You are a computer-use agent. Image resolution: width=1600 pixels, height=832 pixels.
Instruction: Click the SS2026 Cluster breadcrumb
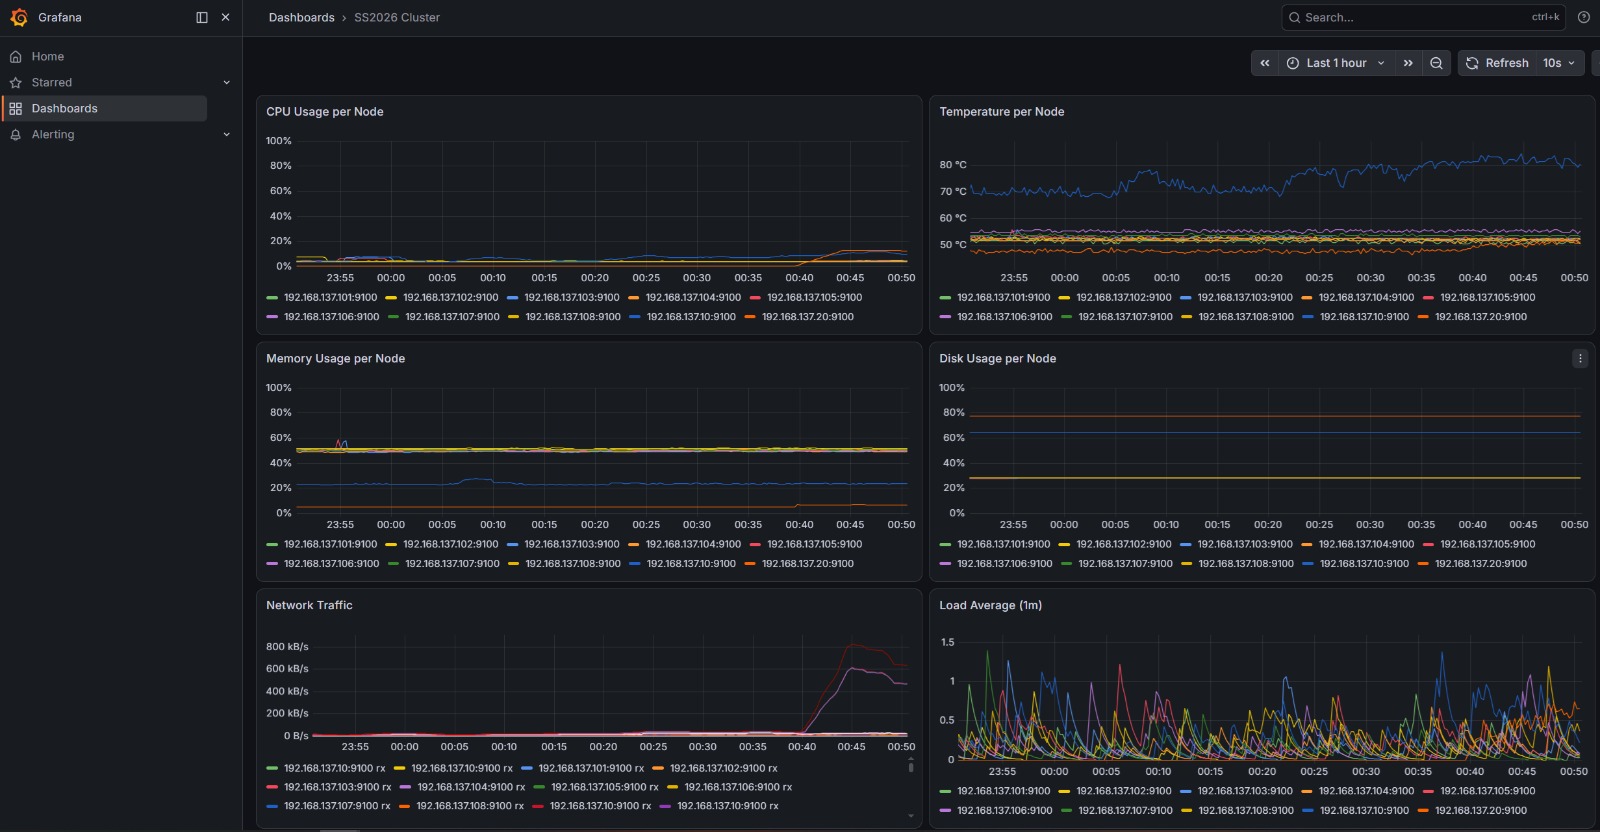pos(397,18)
